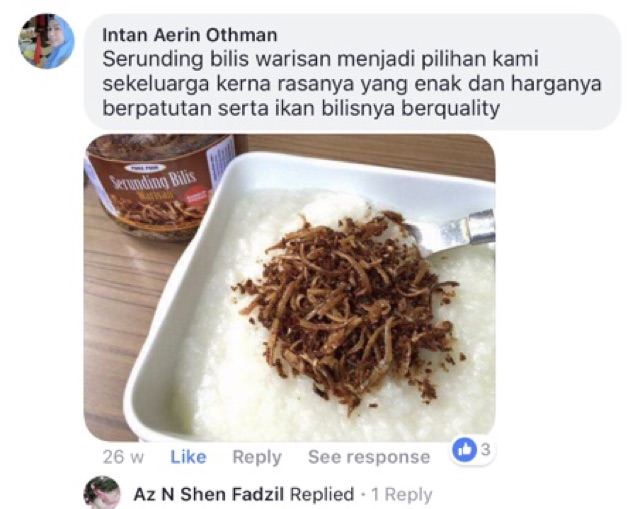
Task: Open the See response link
Action: 369,457
